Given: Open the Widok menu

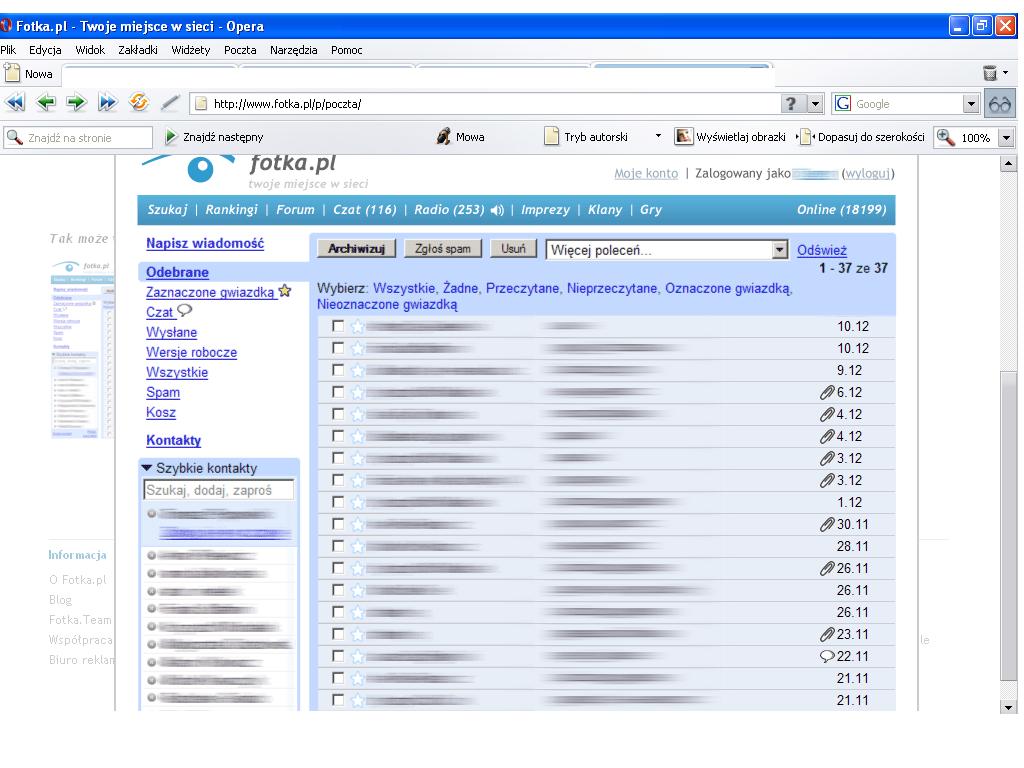Looking at the screenshot, I should [90, 50].
